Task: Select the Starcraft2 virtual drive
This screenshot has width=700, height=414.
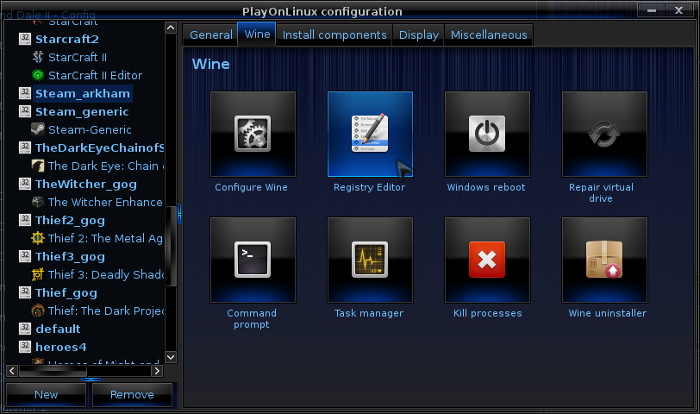Action: pos(67,39)
